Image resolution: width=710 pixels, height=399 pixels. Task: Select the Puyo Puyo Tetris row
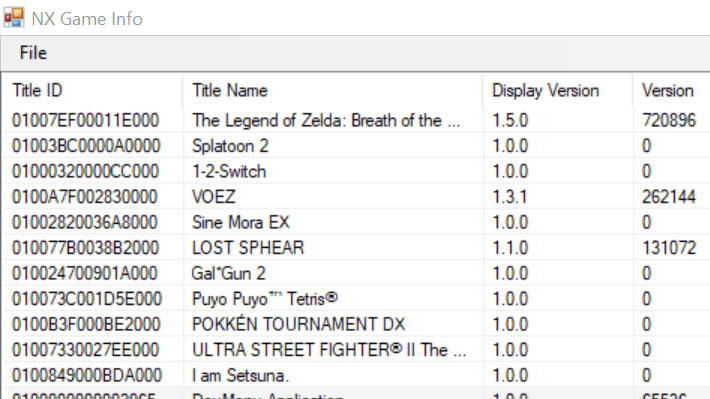click(356, 299)
